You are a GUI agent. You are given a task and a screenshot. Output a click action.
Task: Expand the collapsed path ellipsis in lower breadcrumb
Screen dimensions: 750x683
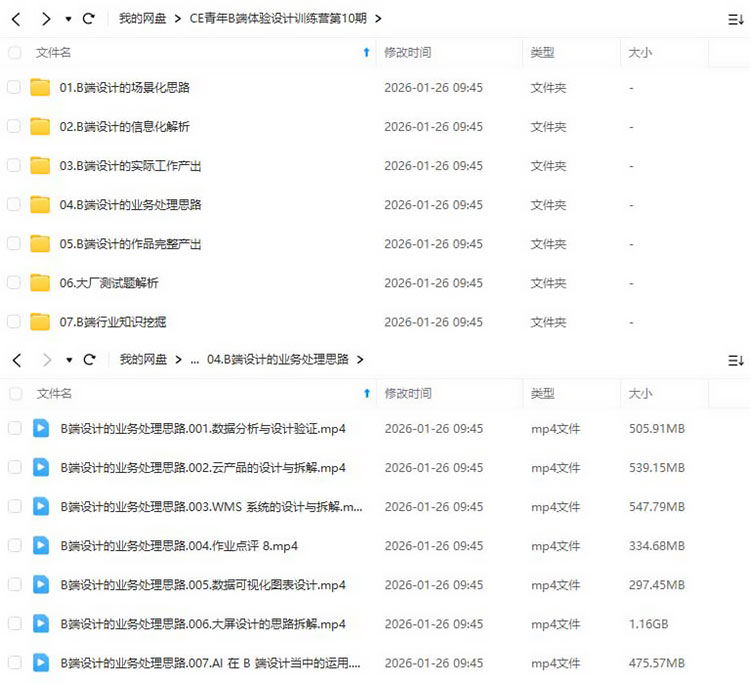194,359
